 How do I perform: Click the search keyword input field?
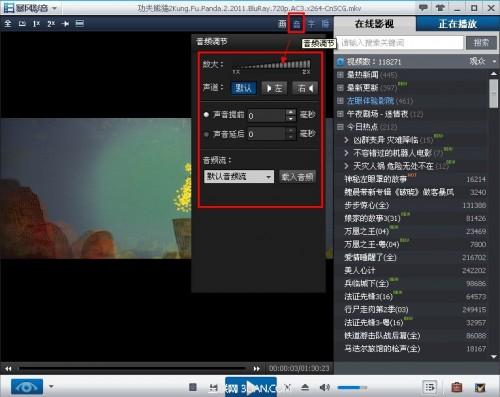point(400,43)
